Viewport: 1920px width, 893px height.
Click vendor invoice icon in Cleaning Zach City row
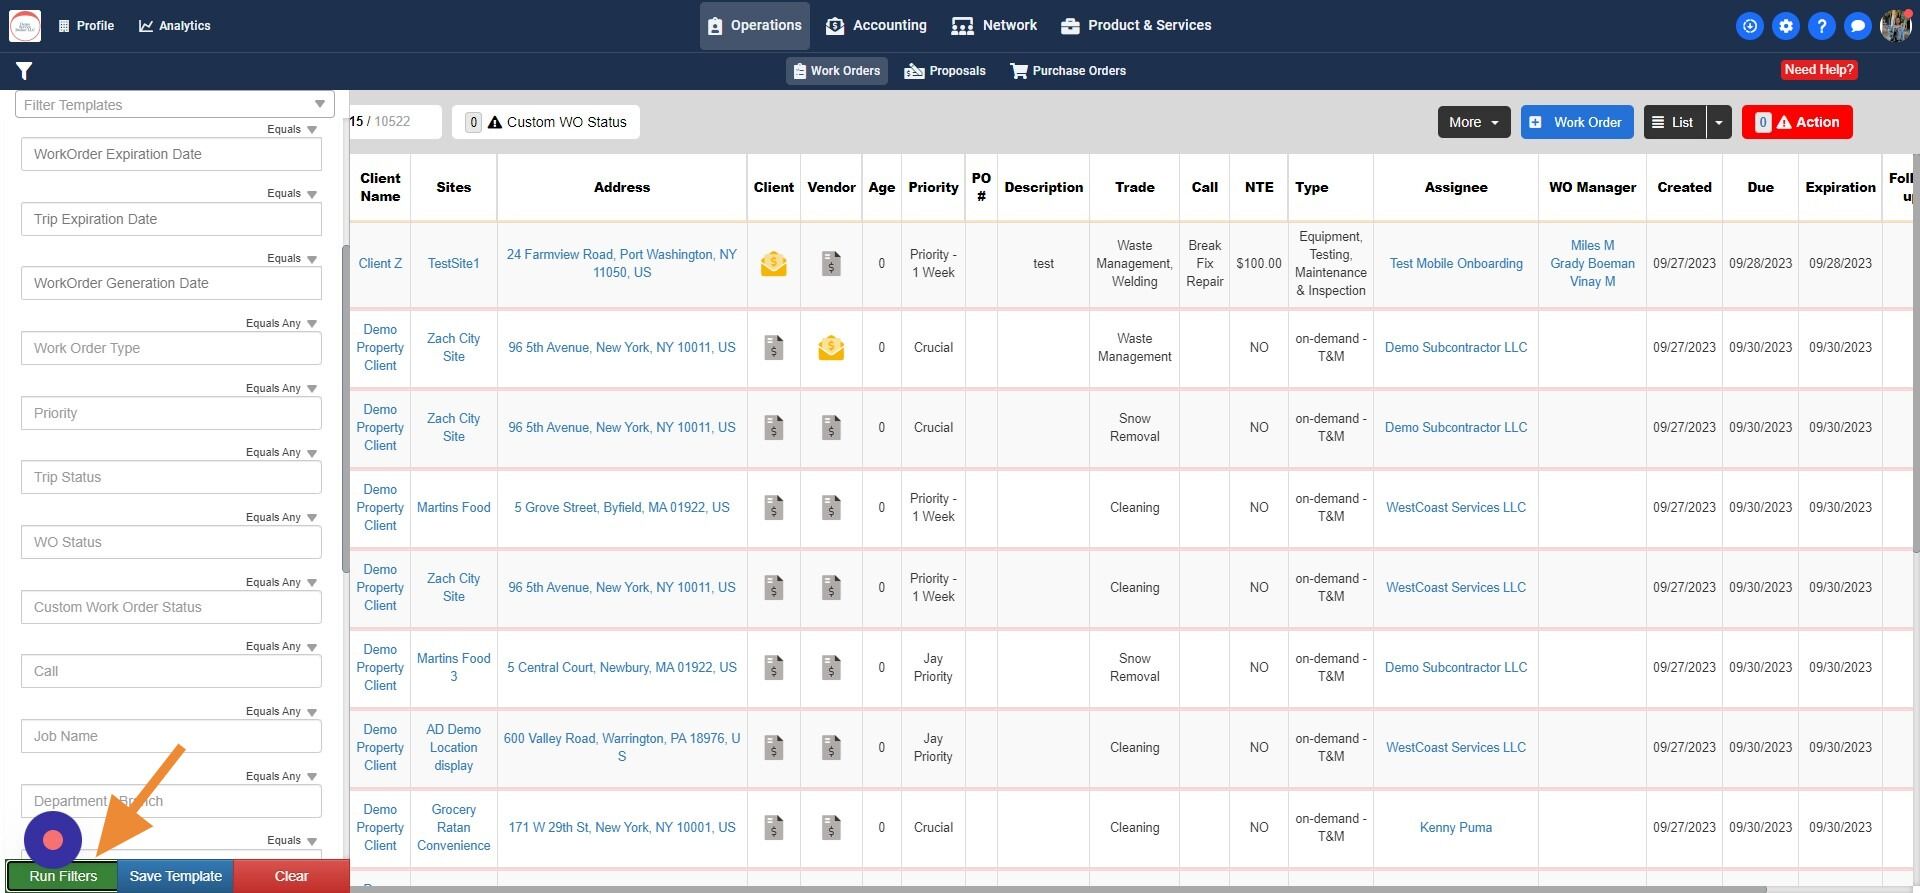pyautogui.click(x=831, y=588)
